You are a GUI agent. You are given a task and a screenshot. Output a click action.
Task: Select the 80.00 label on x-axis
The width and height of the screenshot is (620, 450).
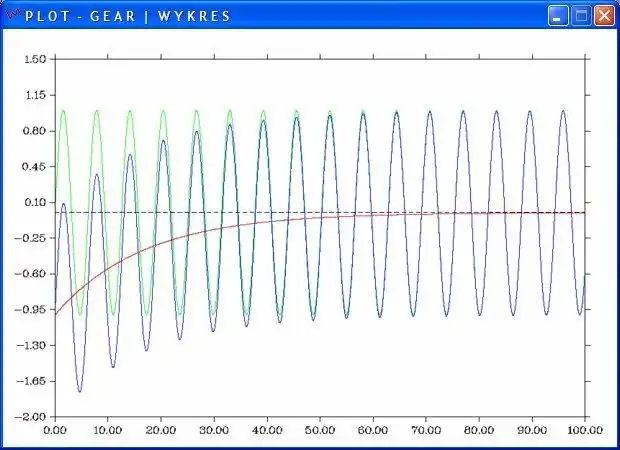click(479, 430)
